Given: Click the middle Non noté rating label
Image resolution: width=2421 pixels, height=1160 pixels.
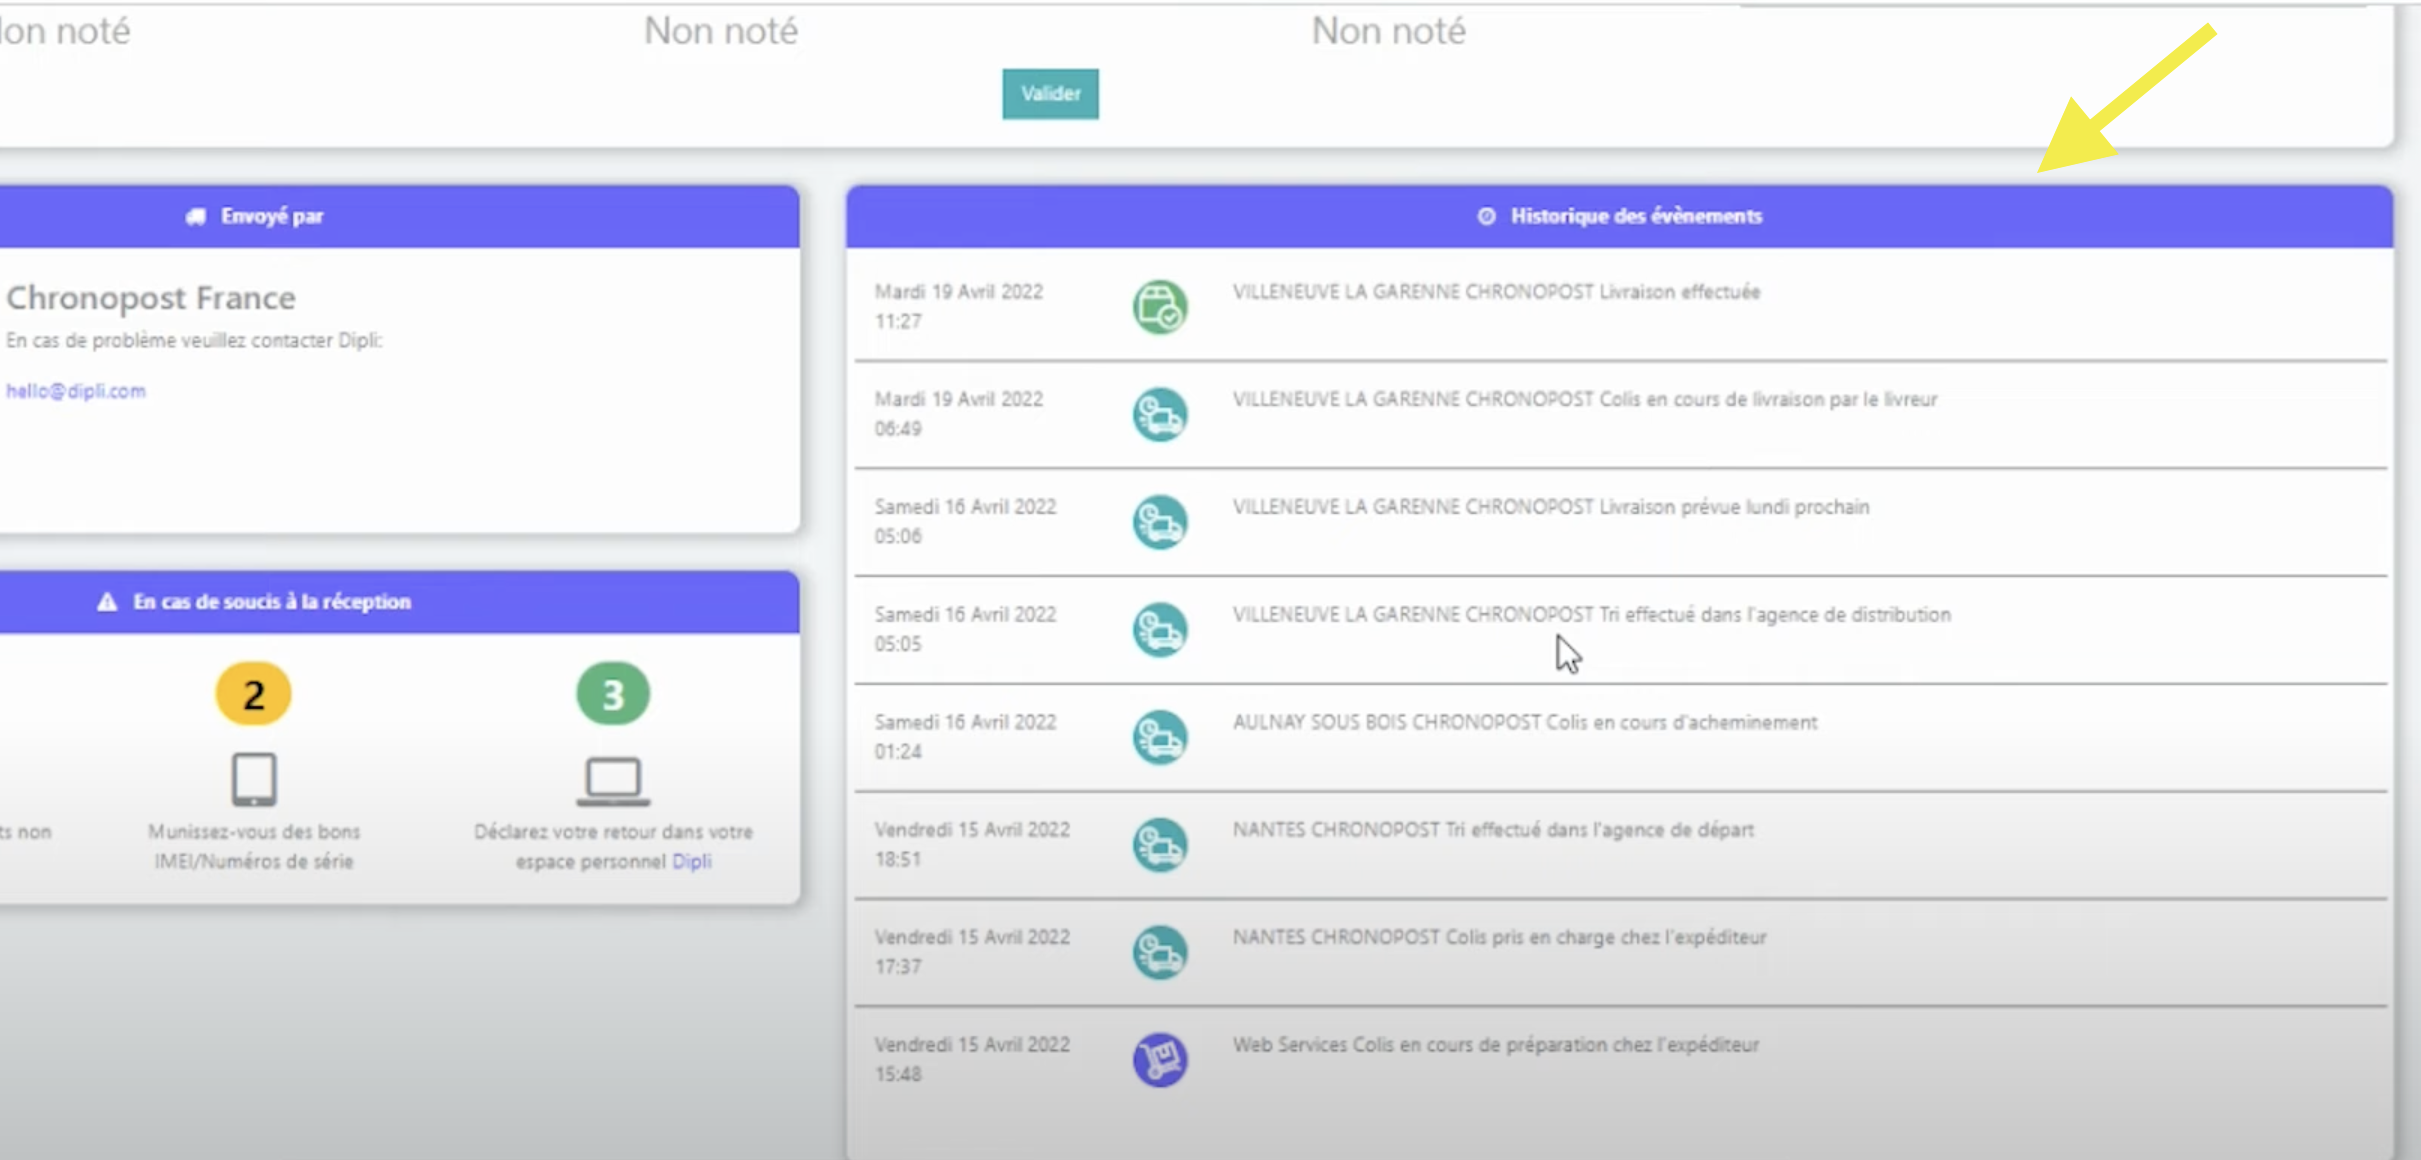Looking at the screenshot, I should click(x=721, y=31).
